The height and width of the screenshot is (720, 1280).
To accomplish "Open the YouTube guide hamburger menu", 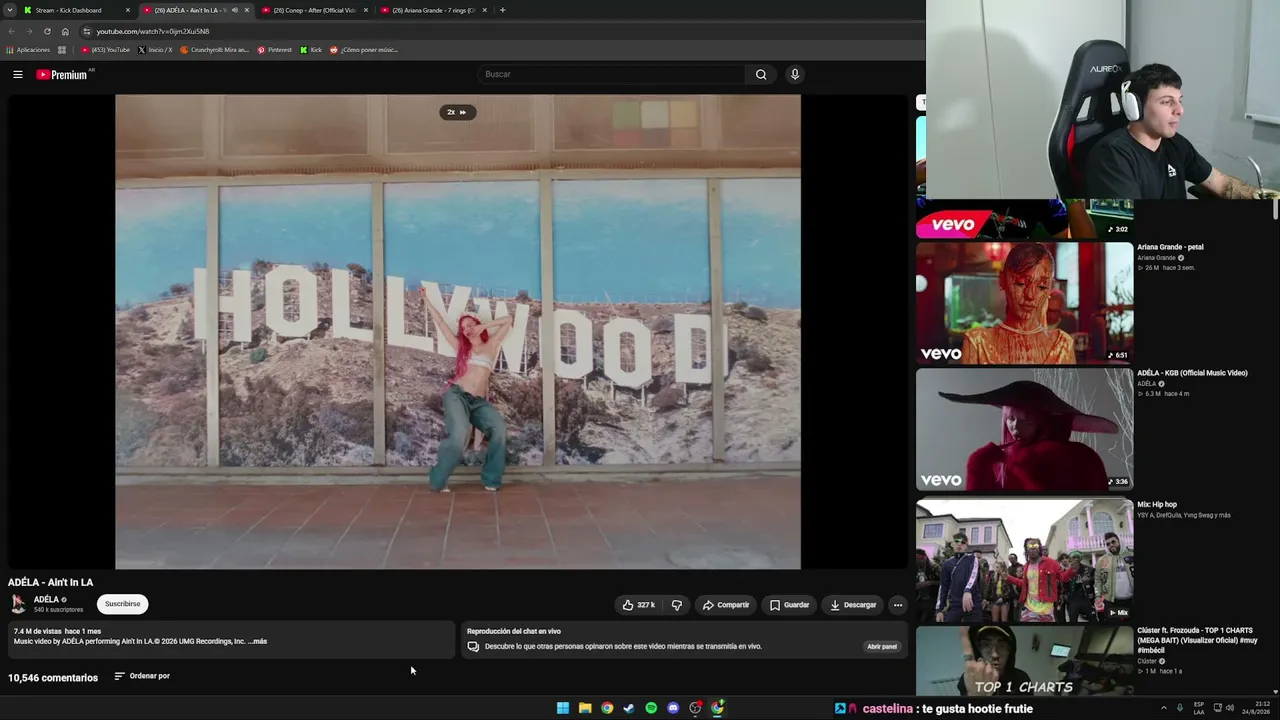I will (x=18, y=74).
